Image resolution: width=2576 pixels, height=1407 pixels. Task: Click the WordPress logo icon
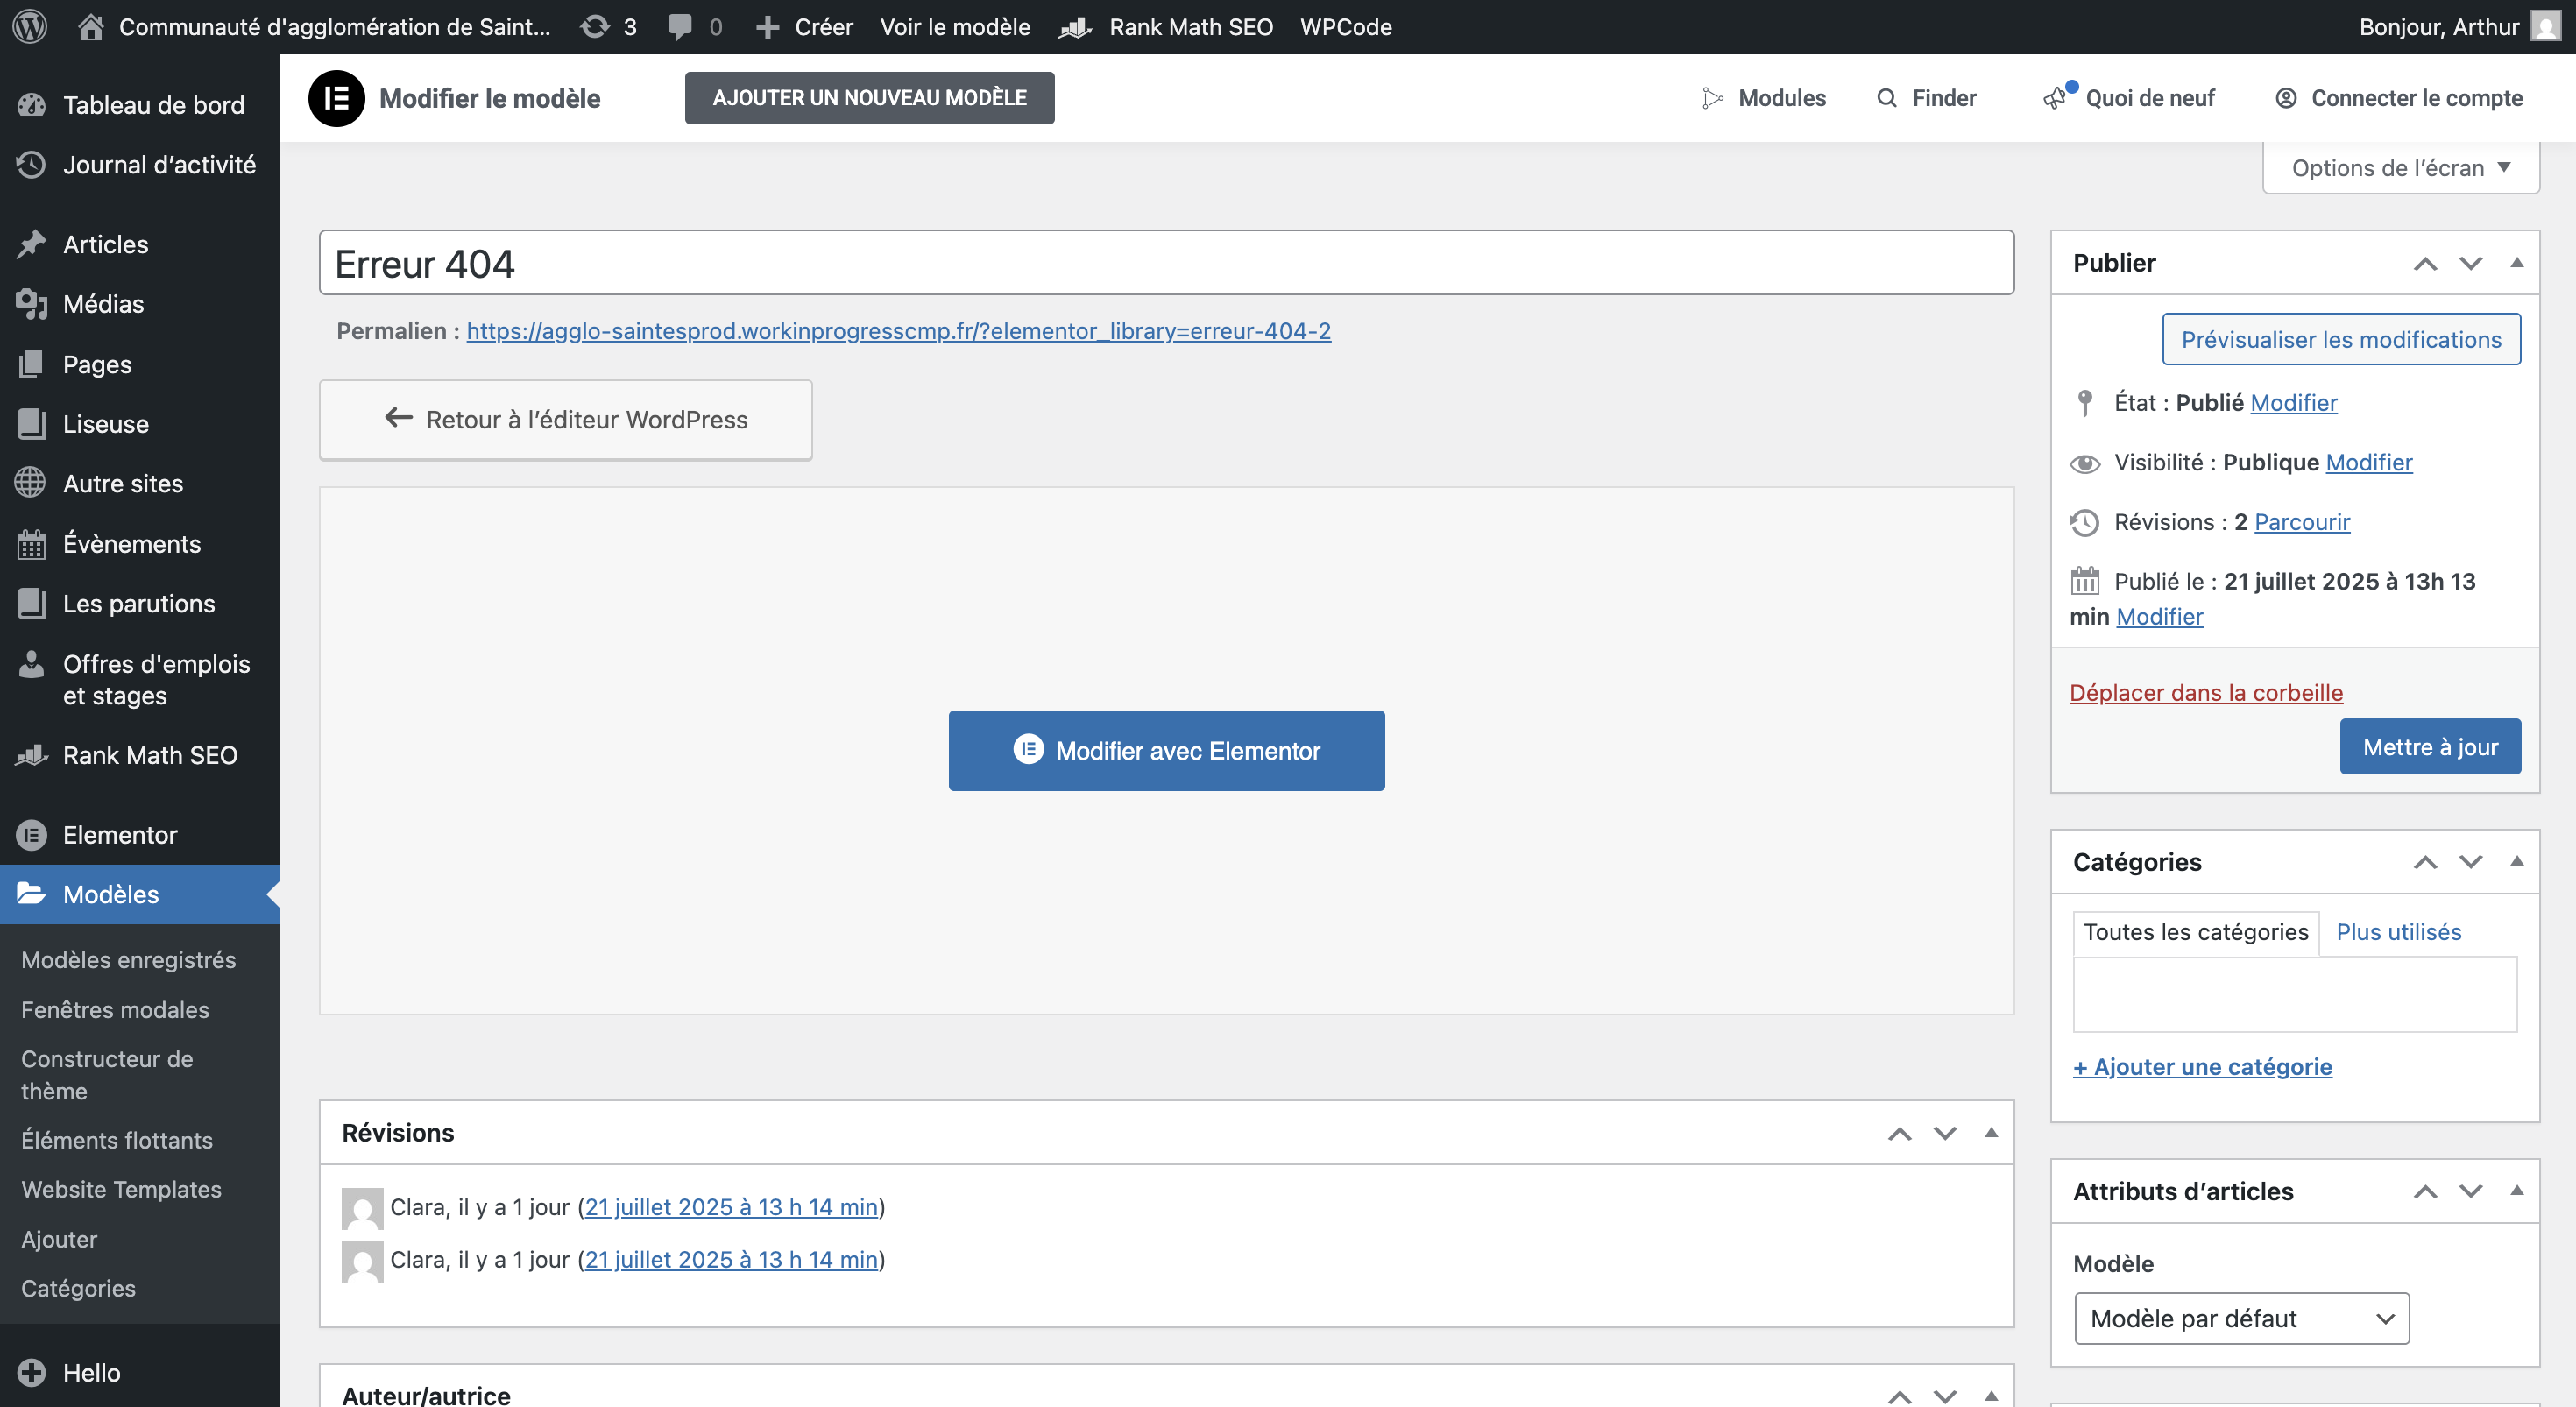coord(30,26)
